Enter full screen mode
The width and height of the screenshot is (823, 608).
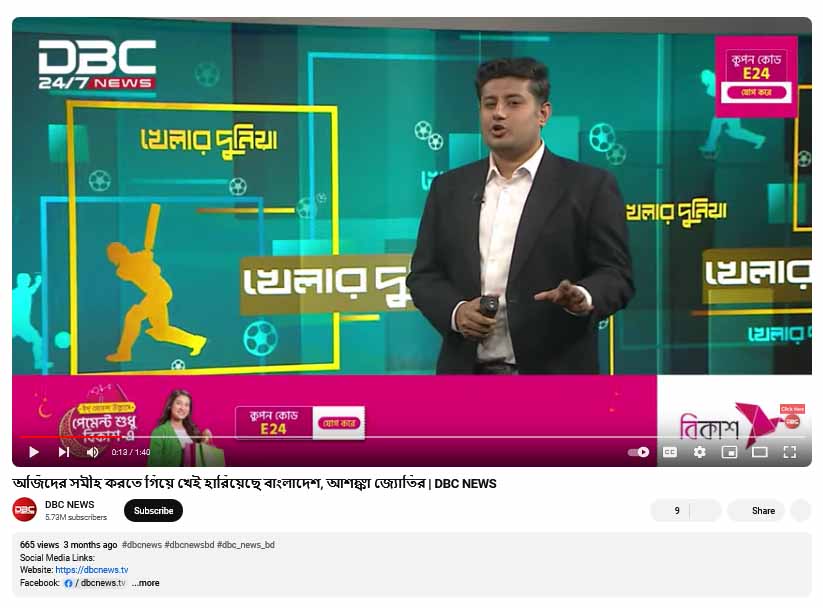tap(790, 452)
